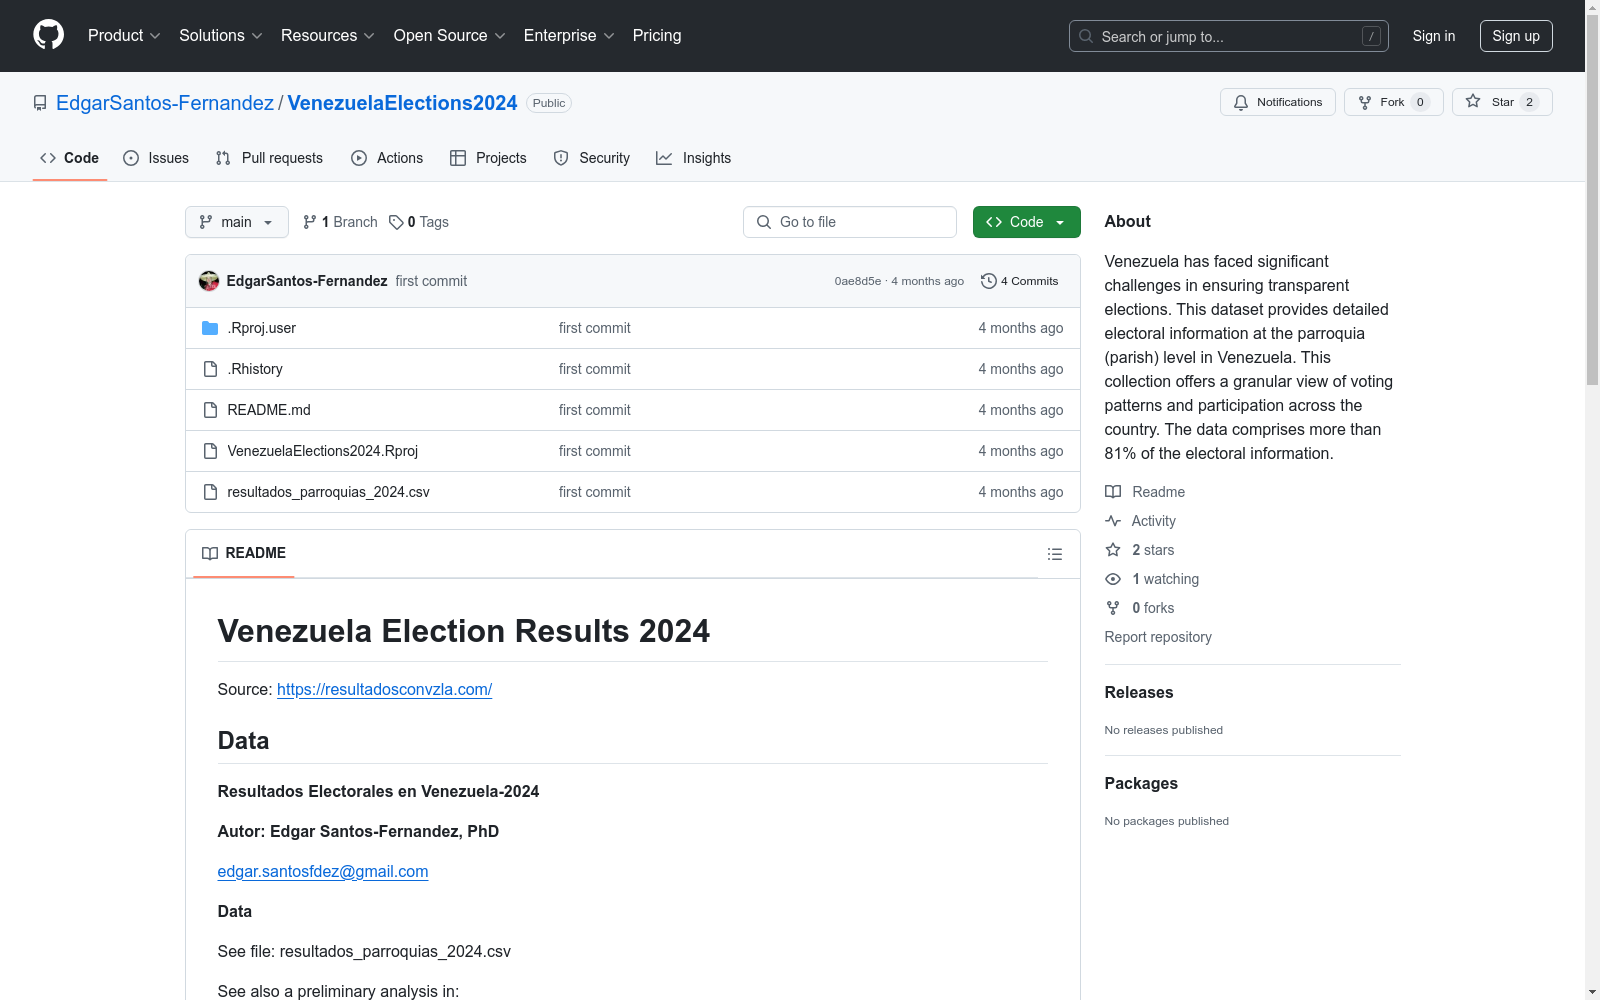This screenshot has width=1600, height=1000.
Task: Open the Projects tab
Action: 488,158
